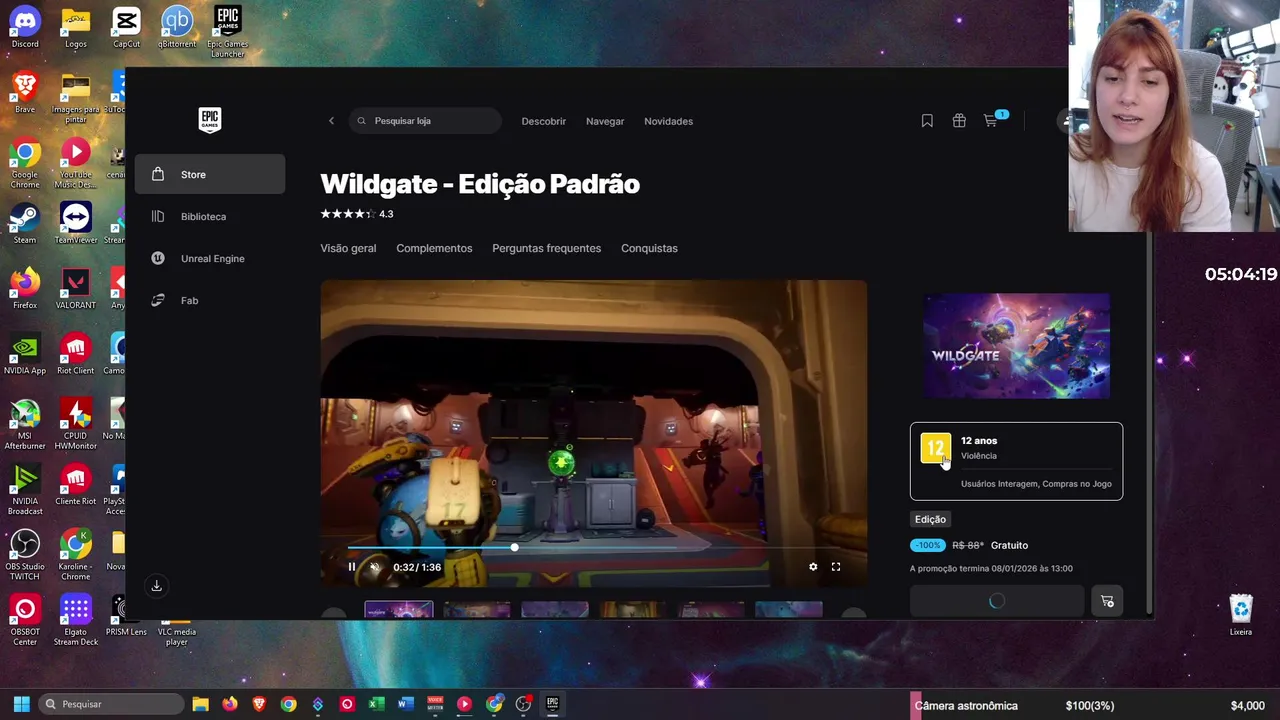Open the gift redeem icon

point(959,121)
